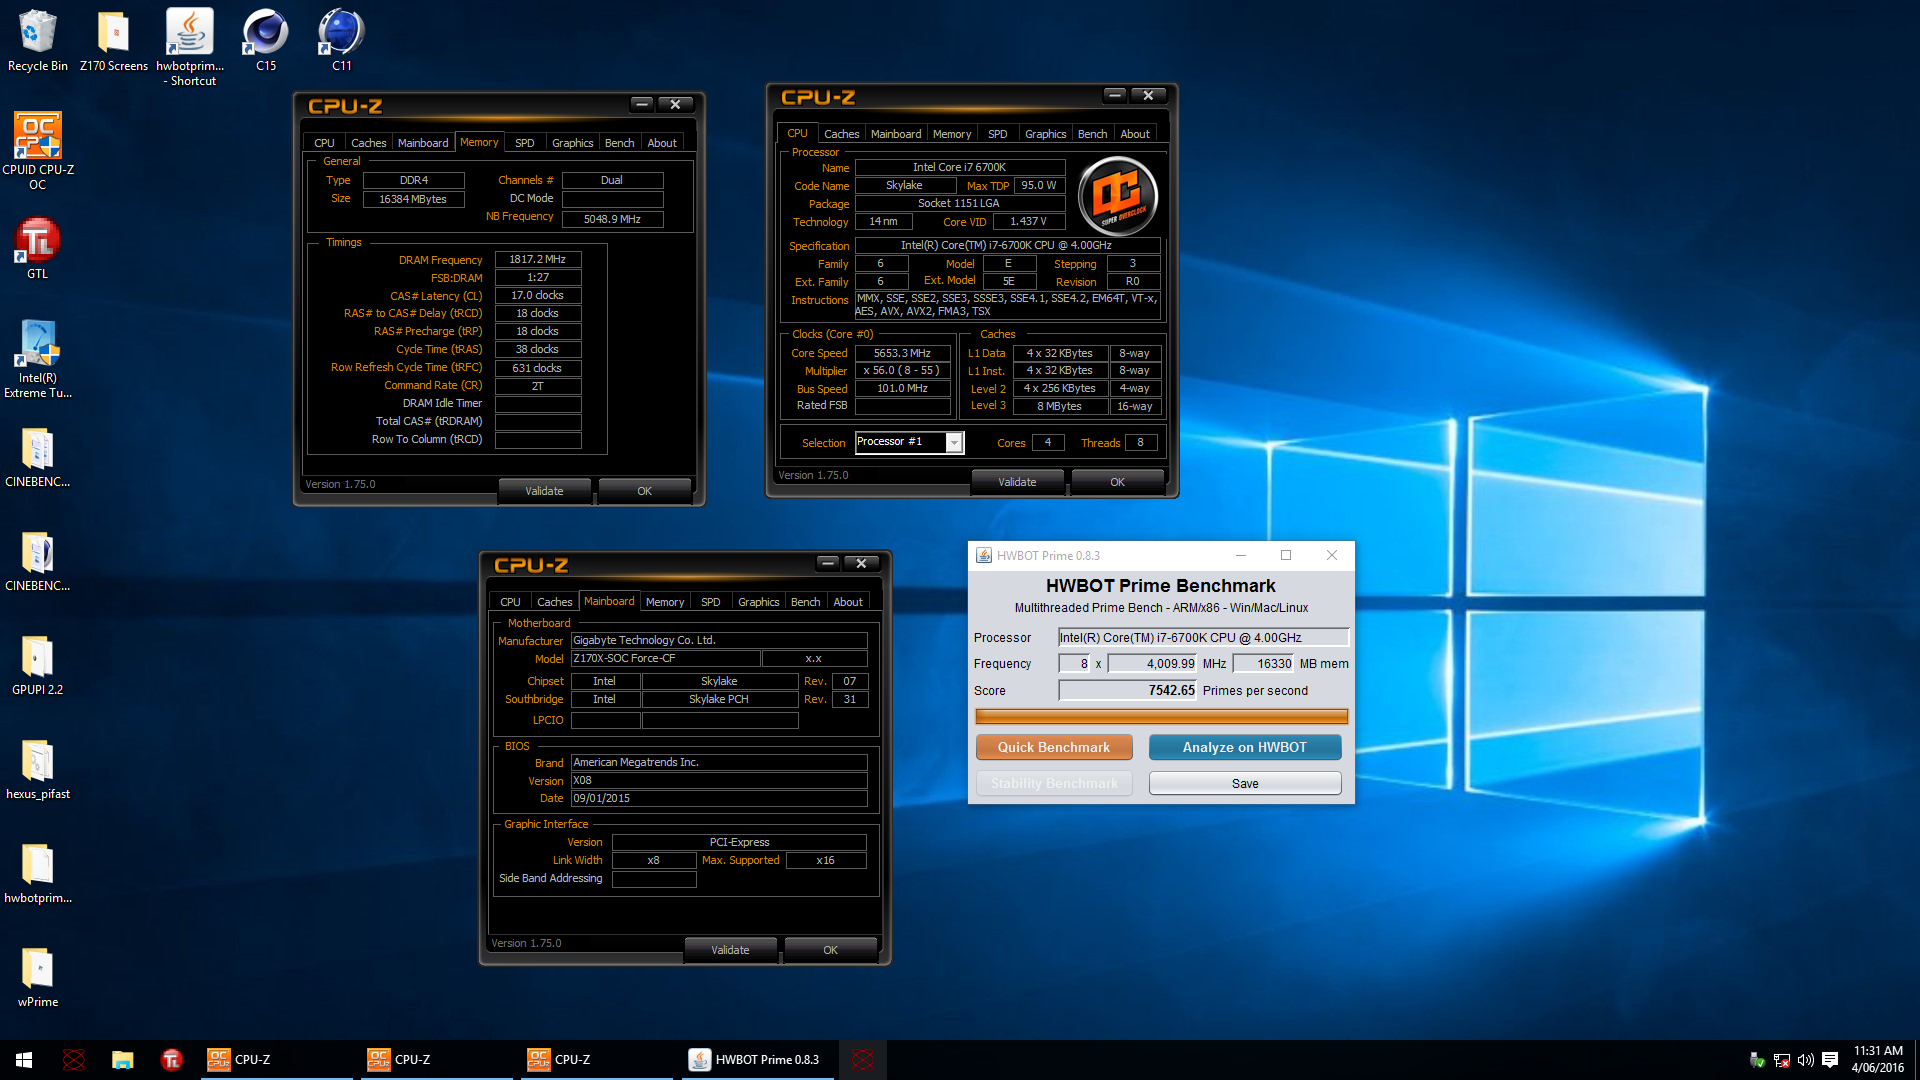Screen dimensions: 1920x1080
Task: Click Validate in Memory CPU-Z window
Action: [544, 491]
